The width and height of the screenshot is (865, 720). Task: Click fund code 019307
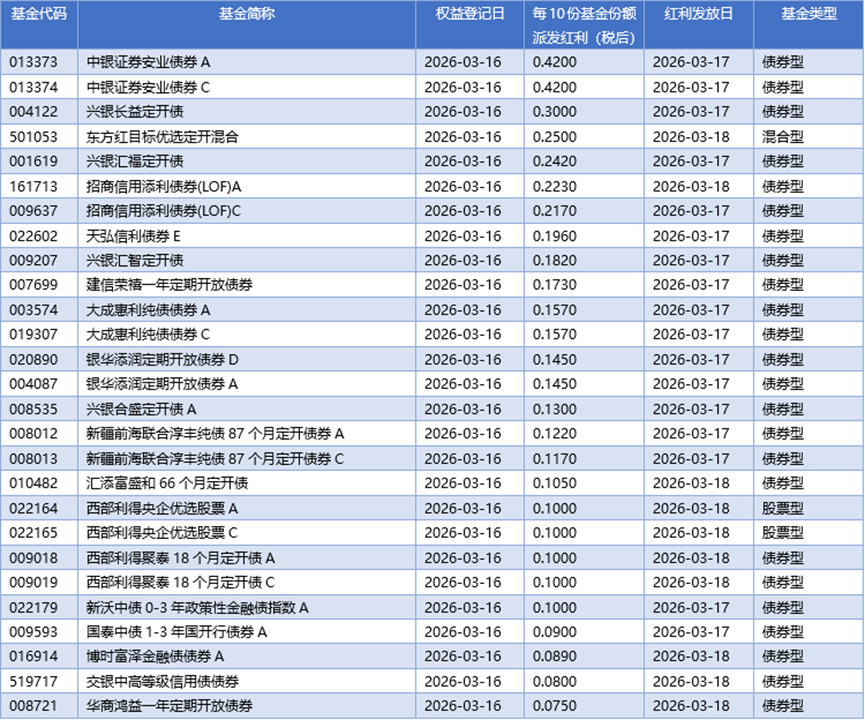[x=33, y=334]
